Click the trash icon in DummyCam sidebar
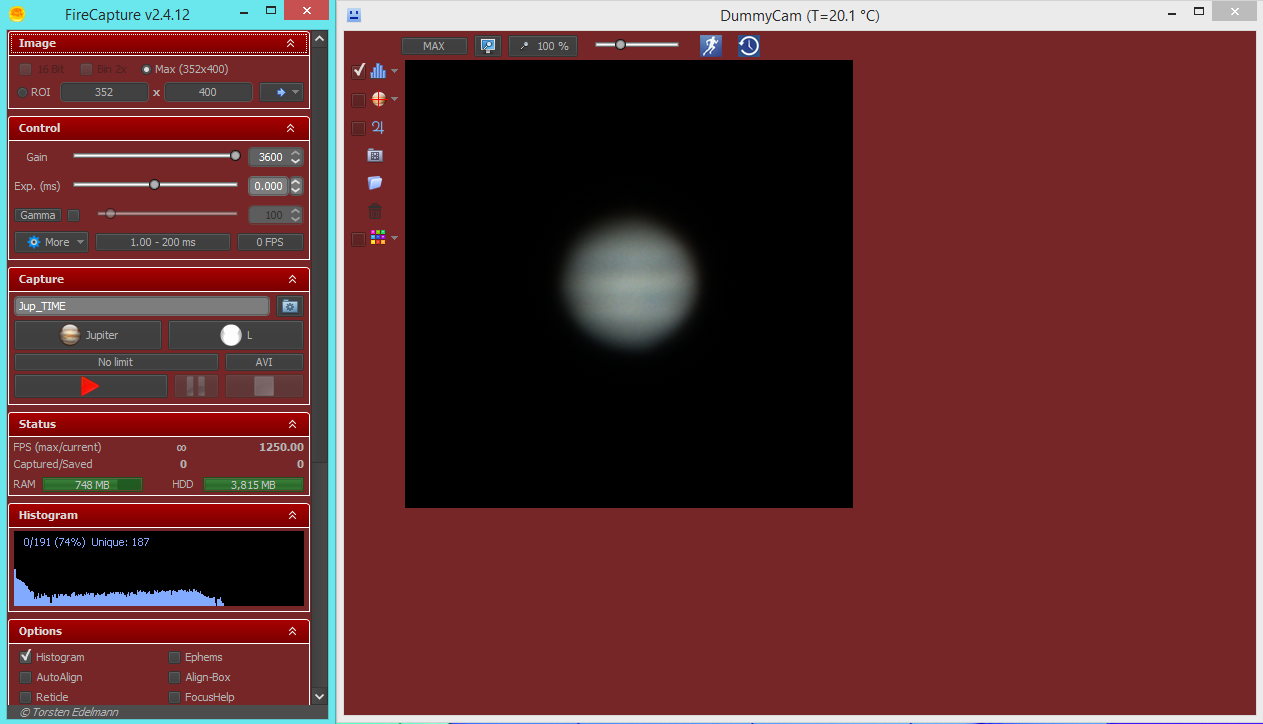1263x724 pixels. (374, 211)
